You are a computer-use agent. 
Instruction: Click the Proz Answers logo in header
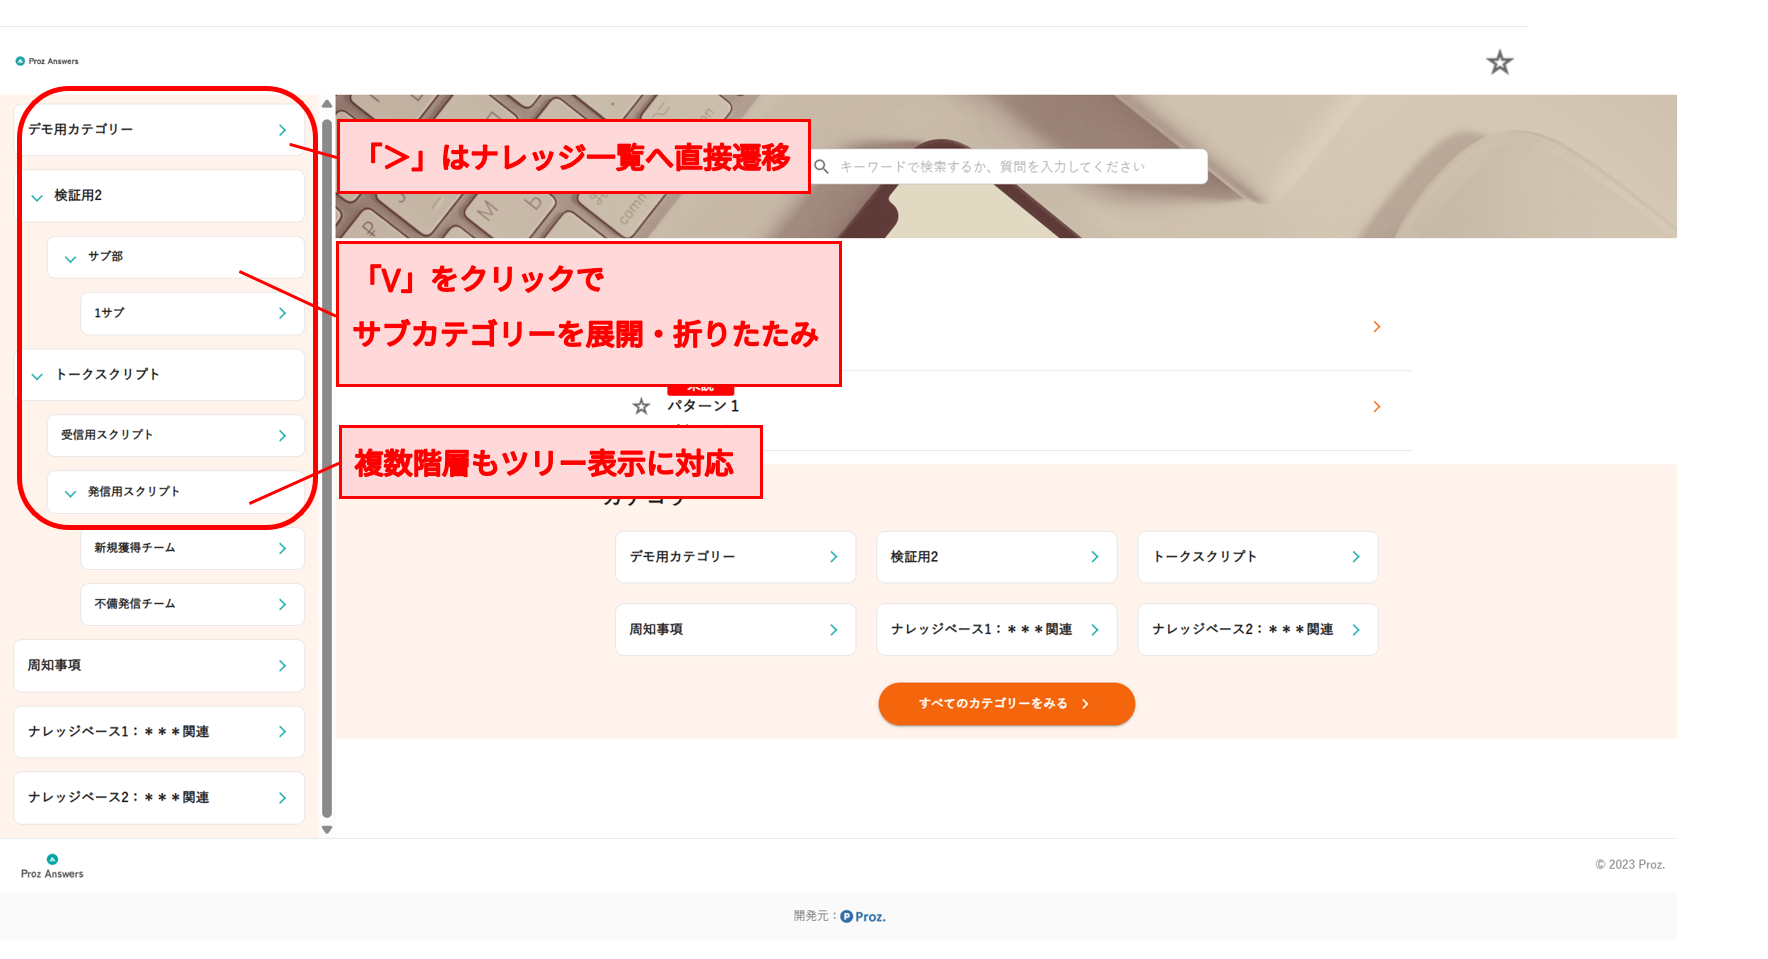[47, 61]
